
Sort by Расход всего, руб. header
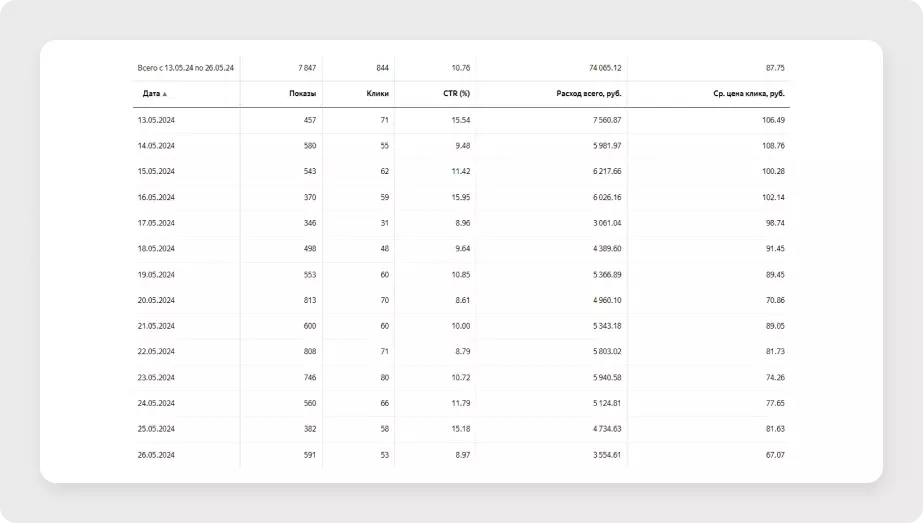click(589, 94)
